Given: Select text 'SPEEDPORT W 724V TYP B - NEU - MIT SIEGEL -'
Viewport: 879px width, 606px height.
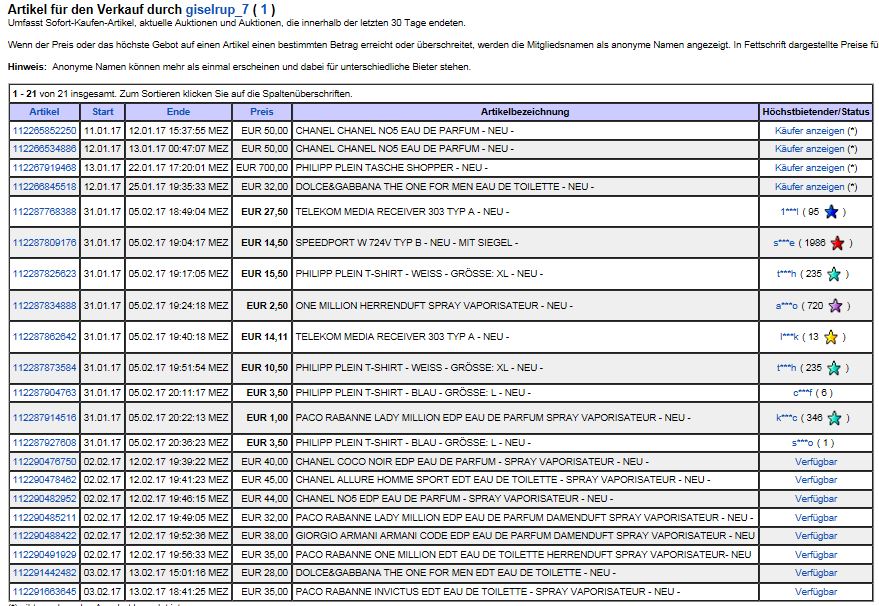Looking at the screenshot, I should point(406,243).
